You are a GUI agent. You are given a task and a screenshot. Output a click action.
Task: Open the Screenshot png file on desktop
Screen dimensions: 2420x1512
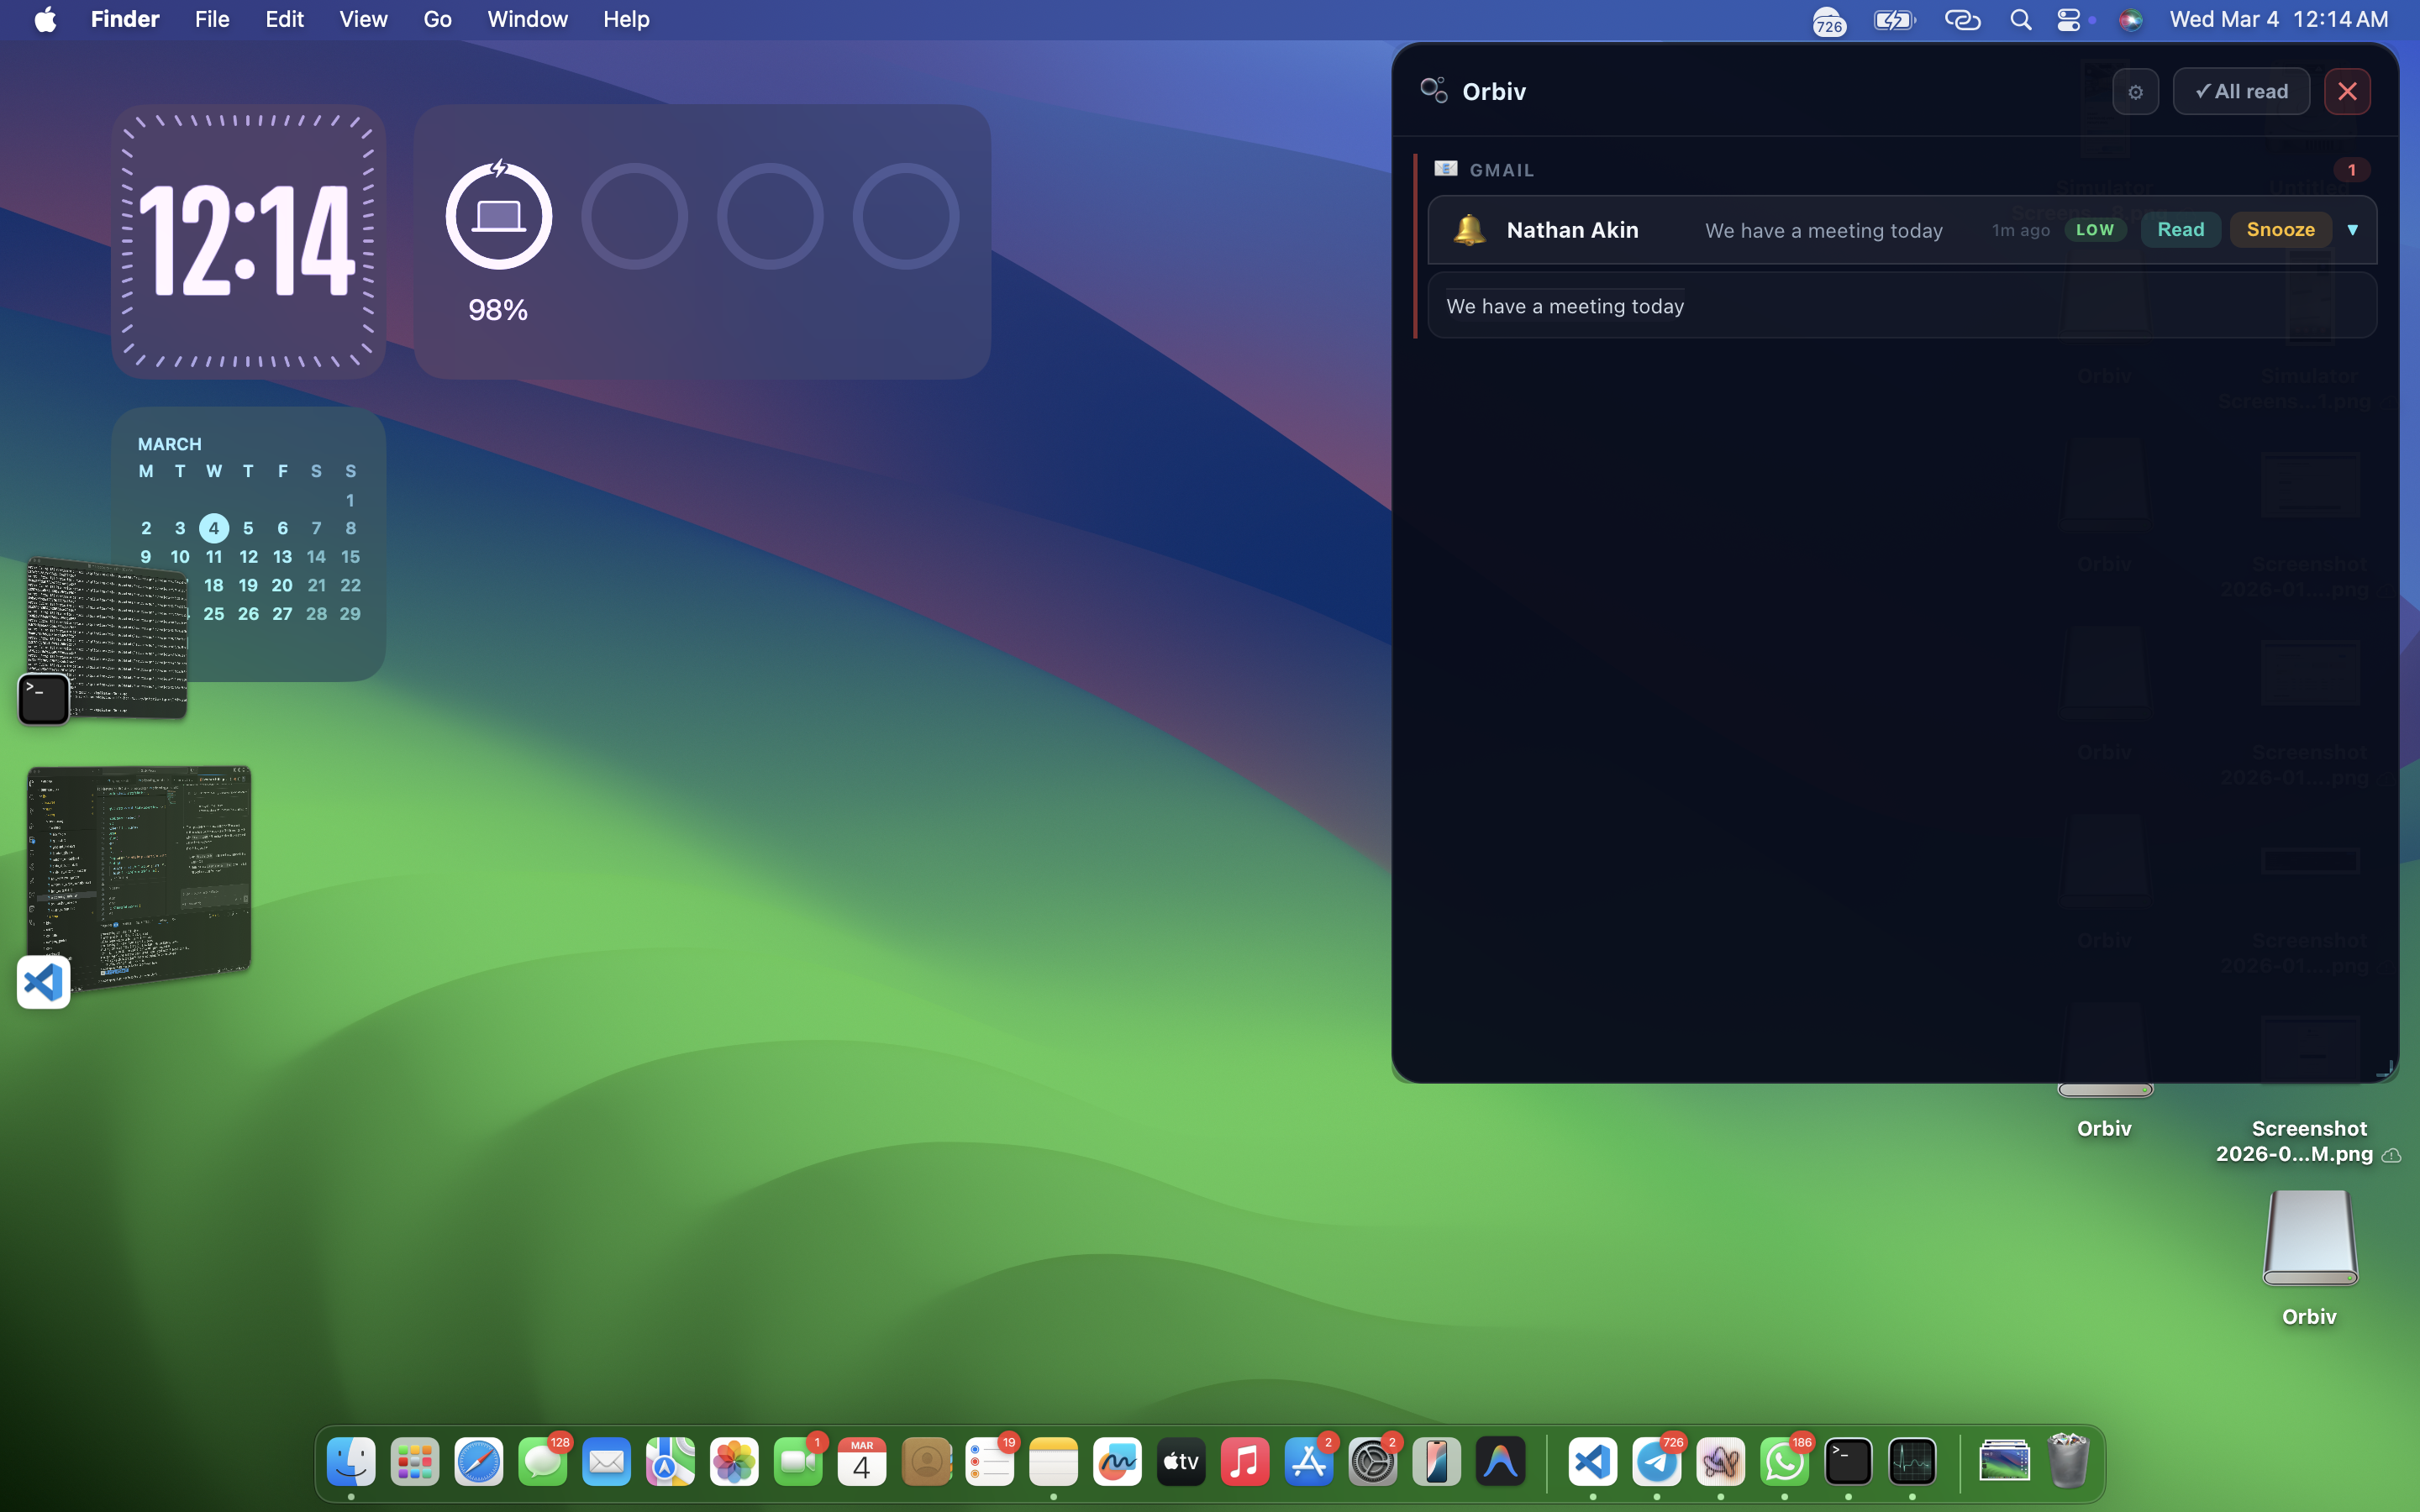tap(2308, 1140)
